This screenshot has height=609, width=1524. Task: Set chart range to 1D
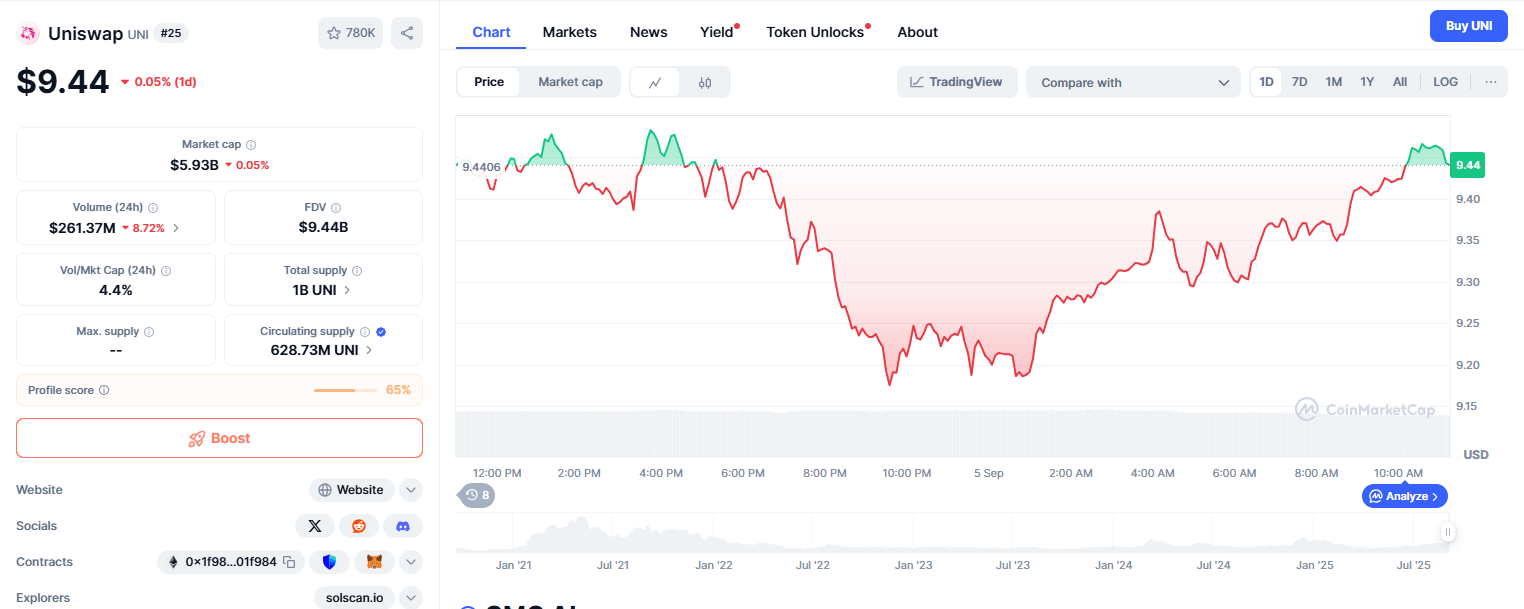pyautogui.click(x=1266, y=82)
